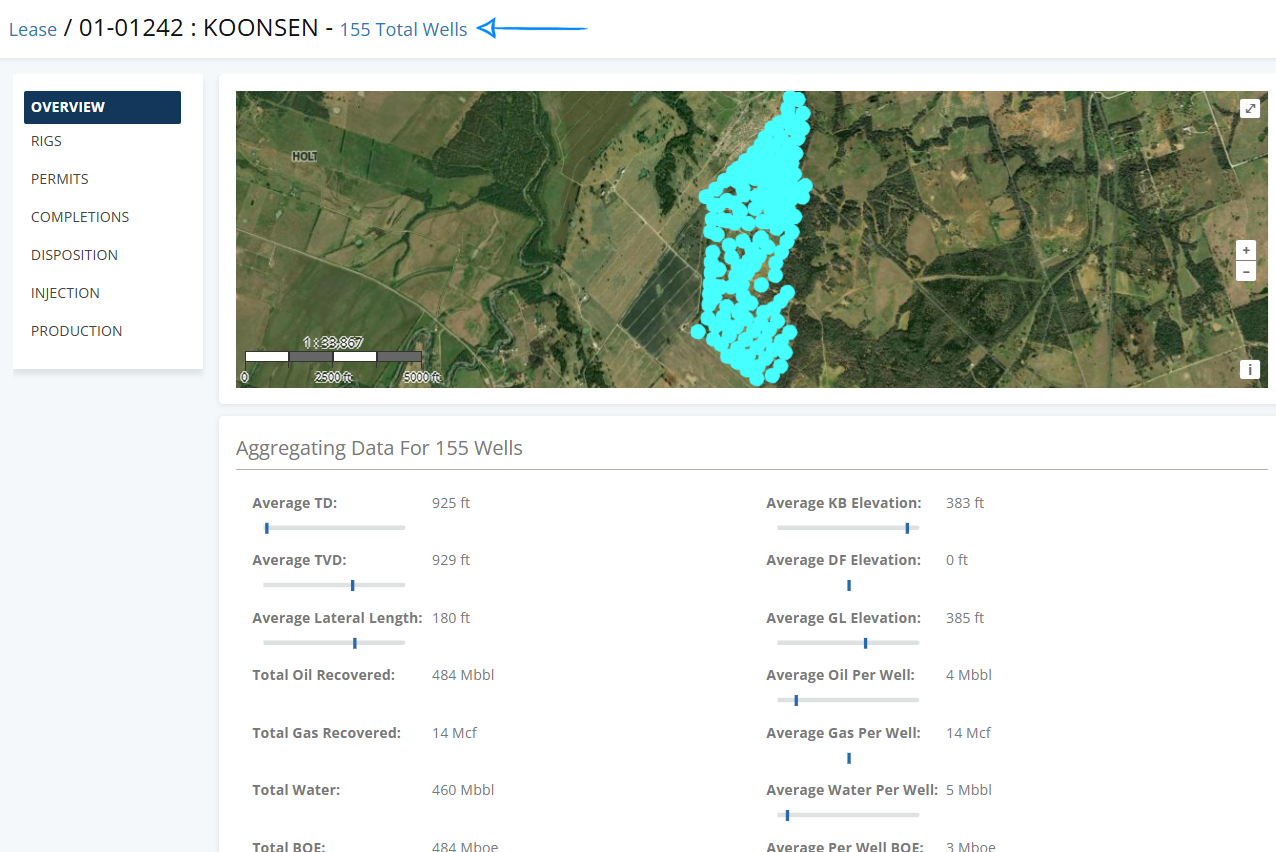Click the 01-01242 : KOONSEN lease title
The image size is (1276, 852).
point(199,29)
